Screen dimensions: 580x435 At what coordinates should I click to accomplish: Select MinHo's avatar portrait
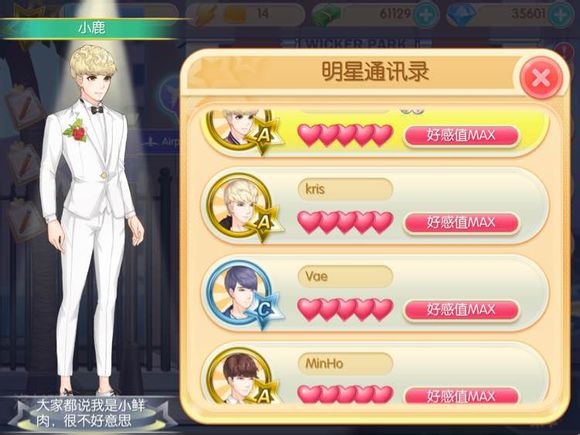coord(239,377)
